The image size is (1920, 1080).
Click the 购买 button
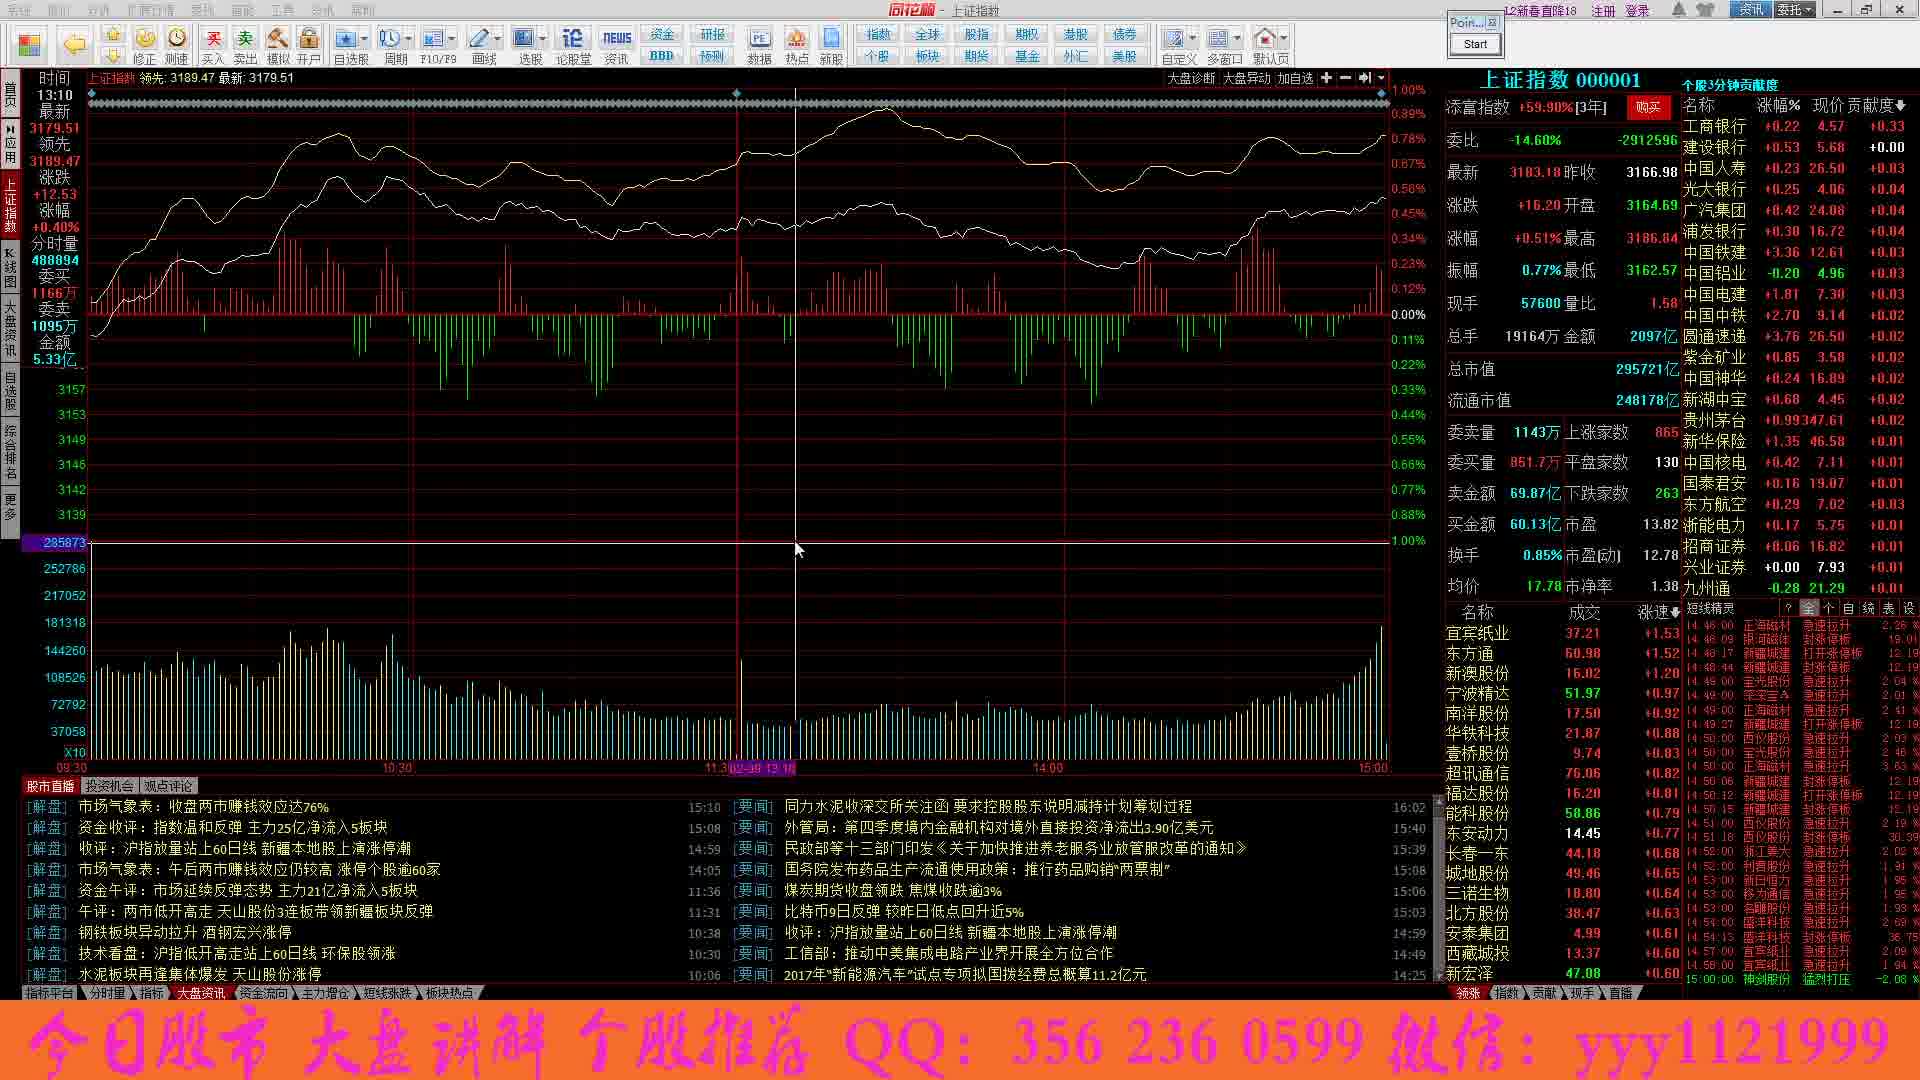pos(1648,107)
